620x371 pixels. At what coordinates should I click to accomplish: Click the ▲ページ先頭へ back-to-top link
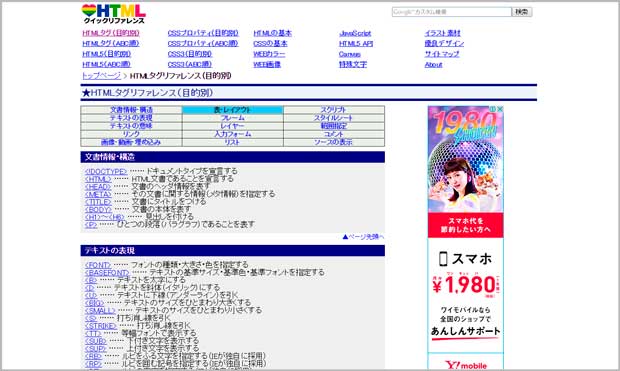pyautogui.click(x=363, y=237)
